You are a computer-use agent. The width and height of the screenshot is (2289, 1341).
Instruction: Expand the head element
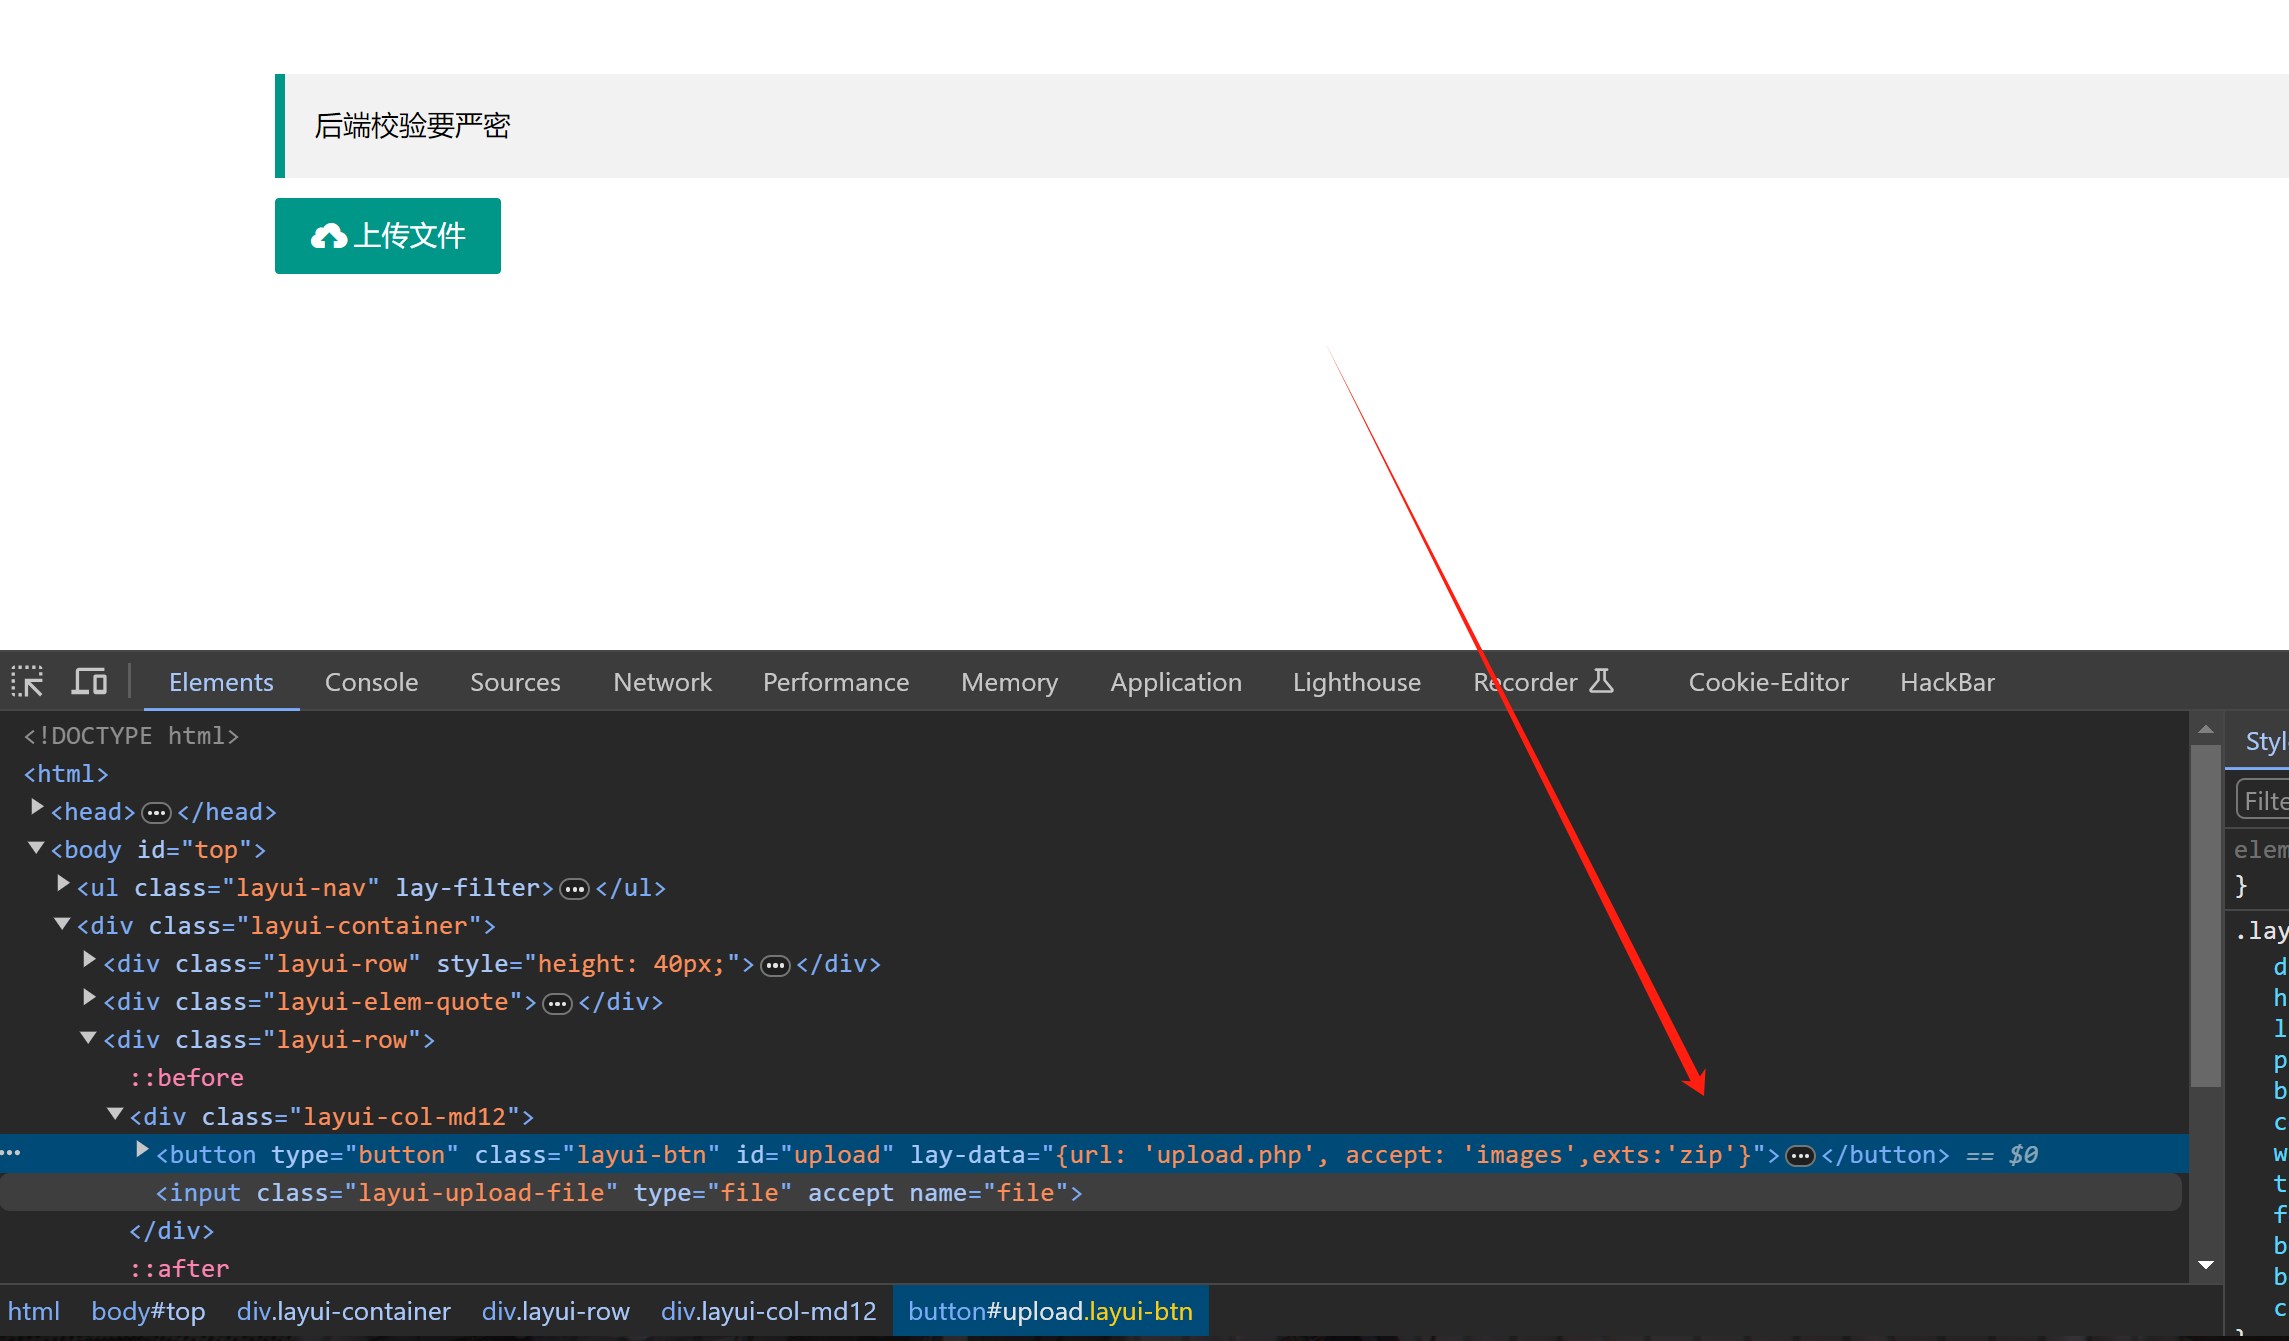[x=37, y=808]
